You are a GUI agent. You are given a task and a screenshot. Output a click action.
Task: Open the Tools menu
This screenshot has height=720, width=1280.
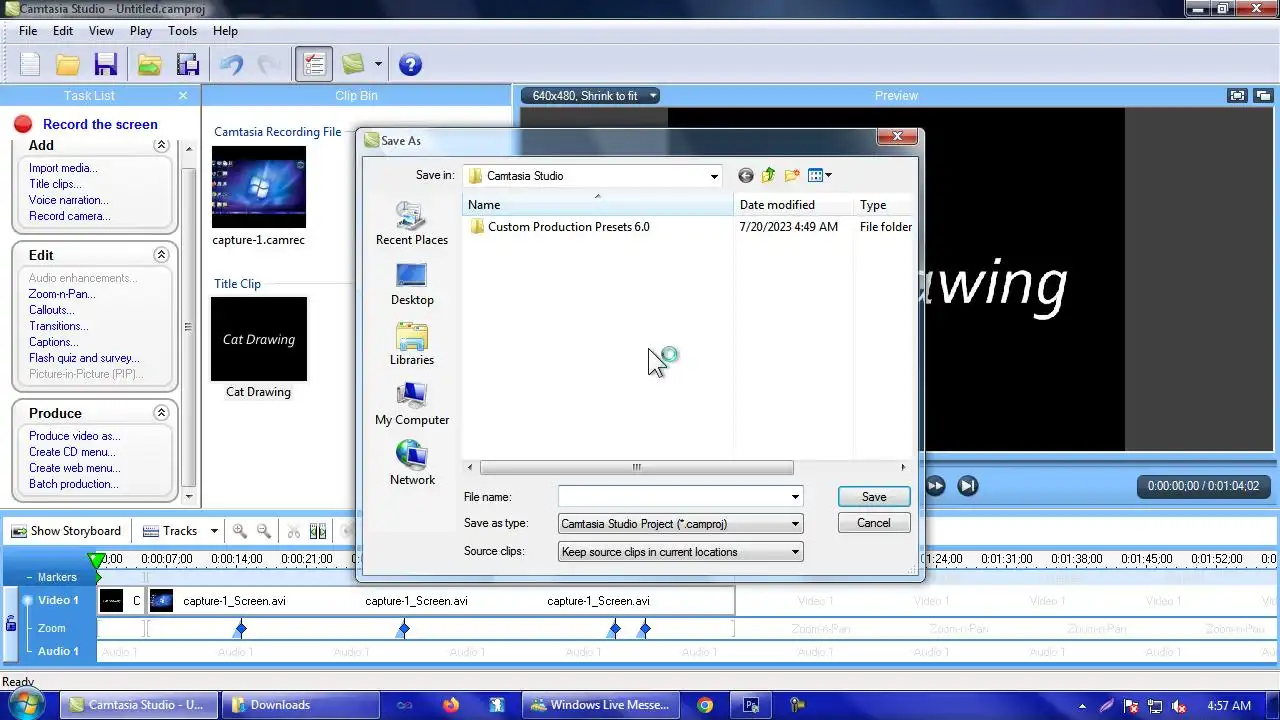click(x=182, y=31)
